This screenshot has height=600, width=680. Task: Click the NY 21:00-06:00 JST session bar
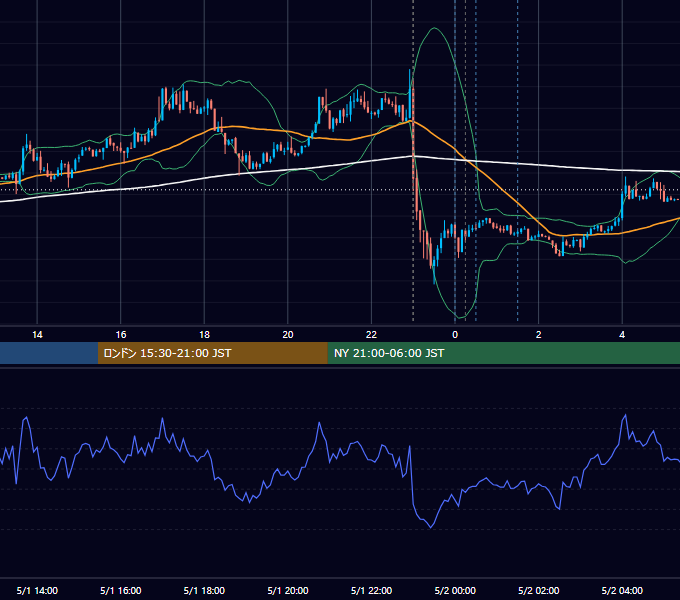click(503, 353)
